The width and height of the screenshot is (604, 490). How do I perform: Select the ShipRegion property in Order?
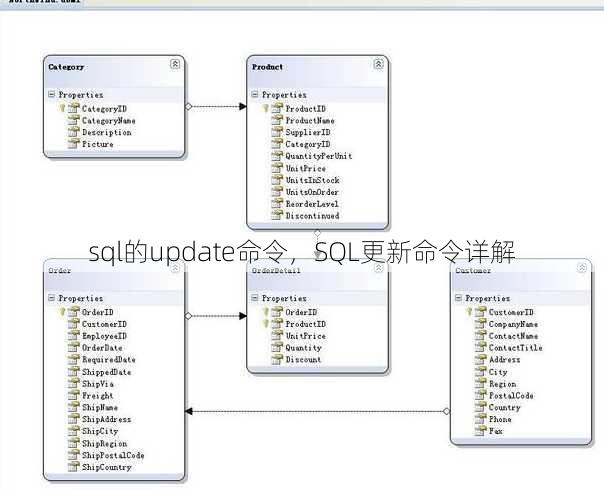coord(104,444)
